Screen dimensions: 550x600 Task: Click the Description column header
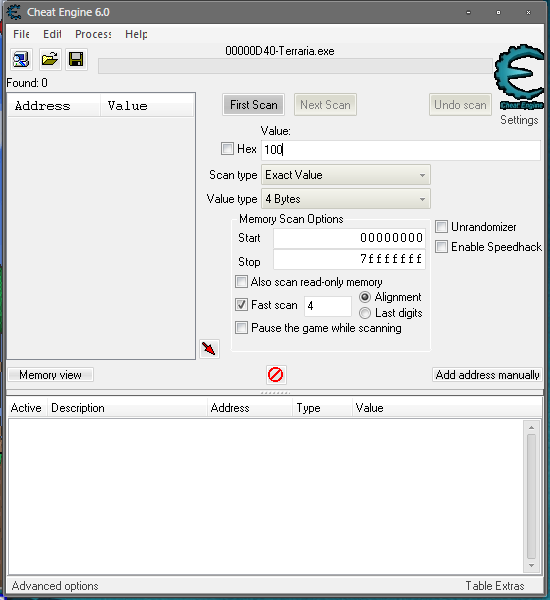127,408
